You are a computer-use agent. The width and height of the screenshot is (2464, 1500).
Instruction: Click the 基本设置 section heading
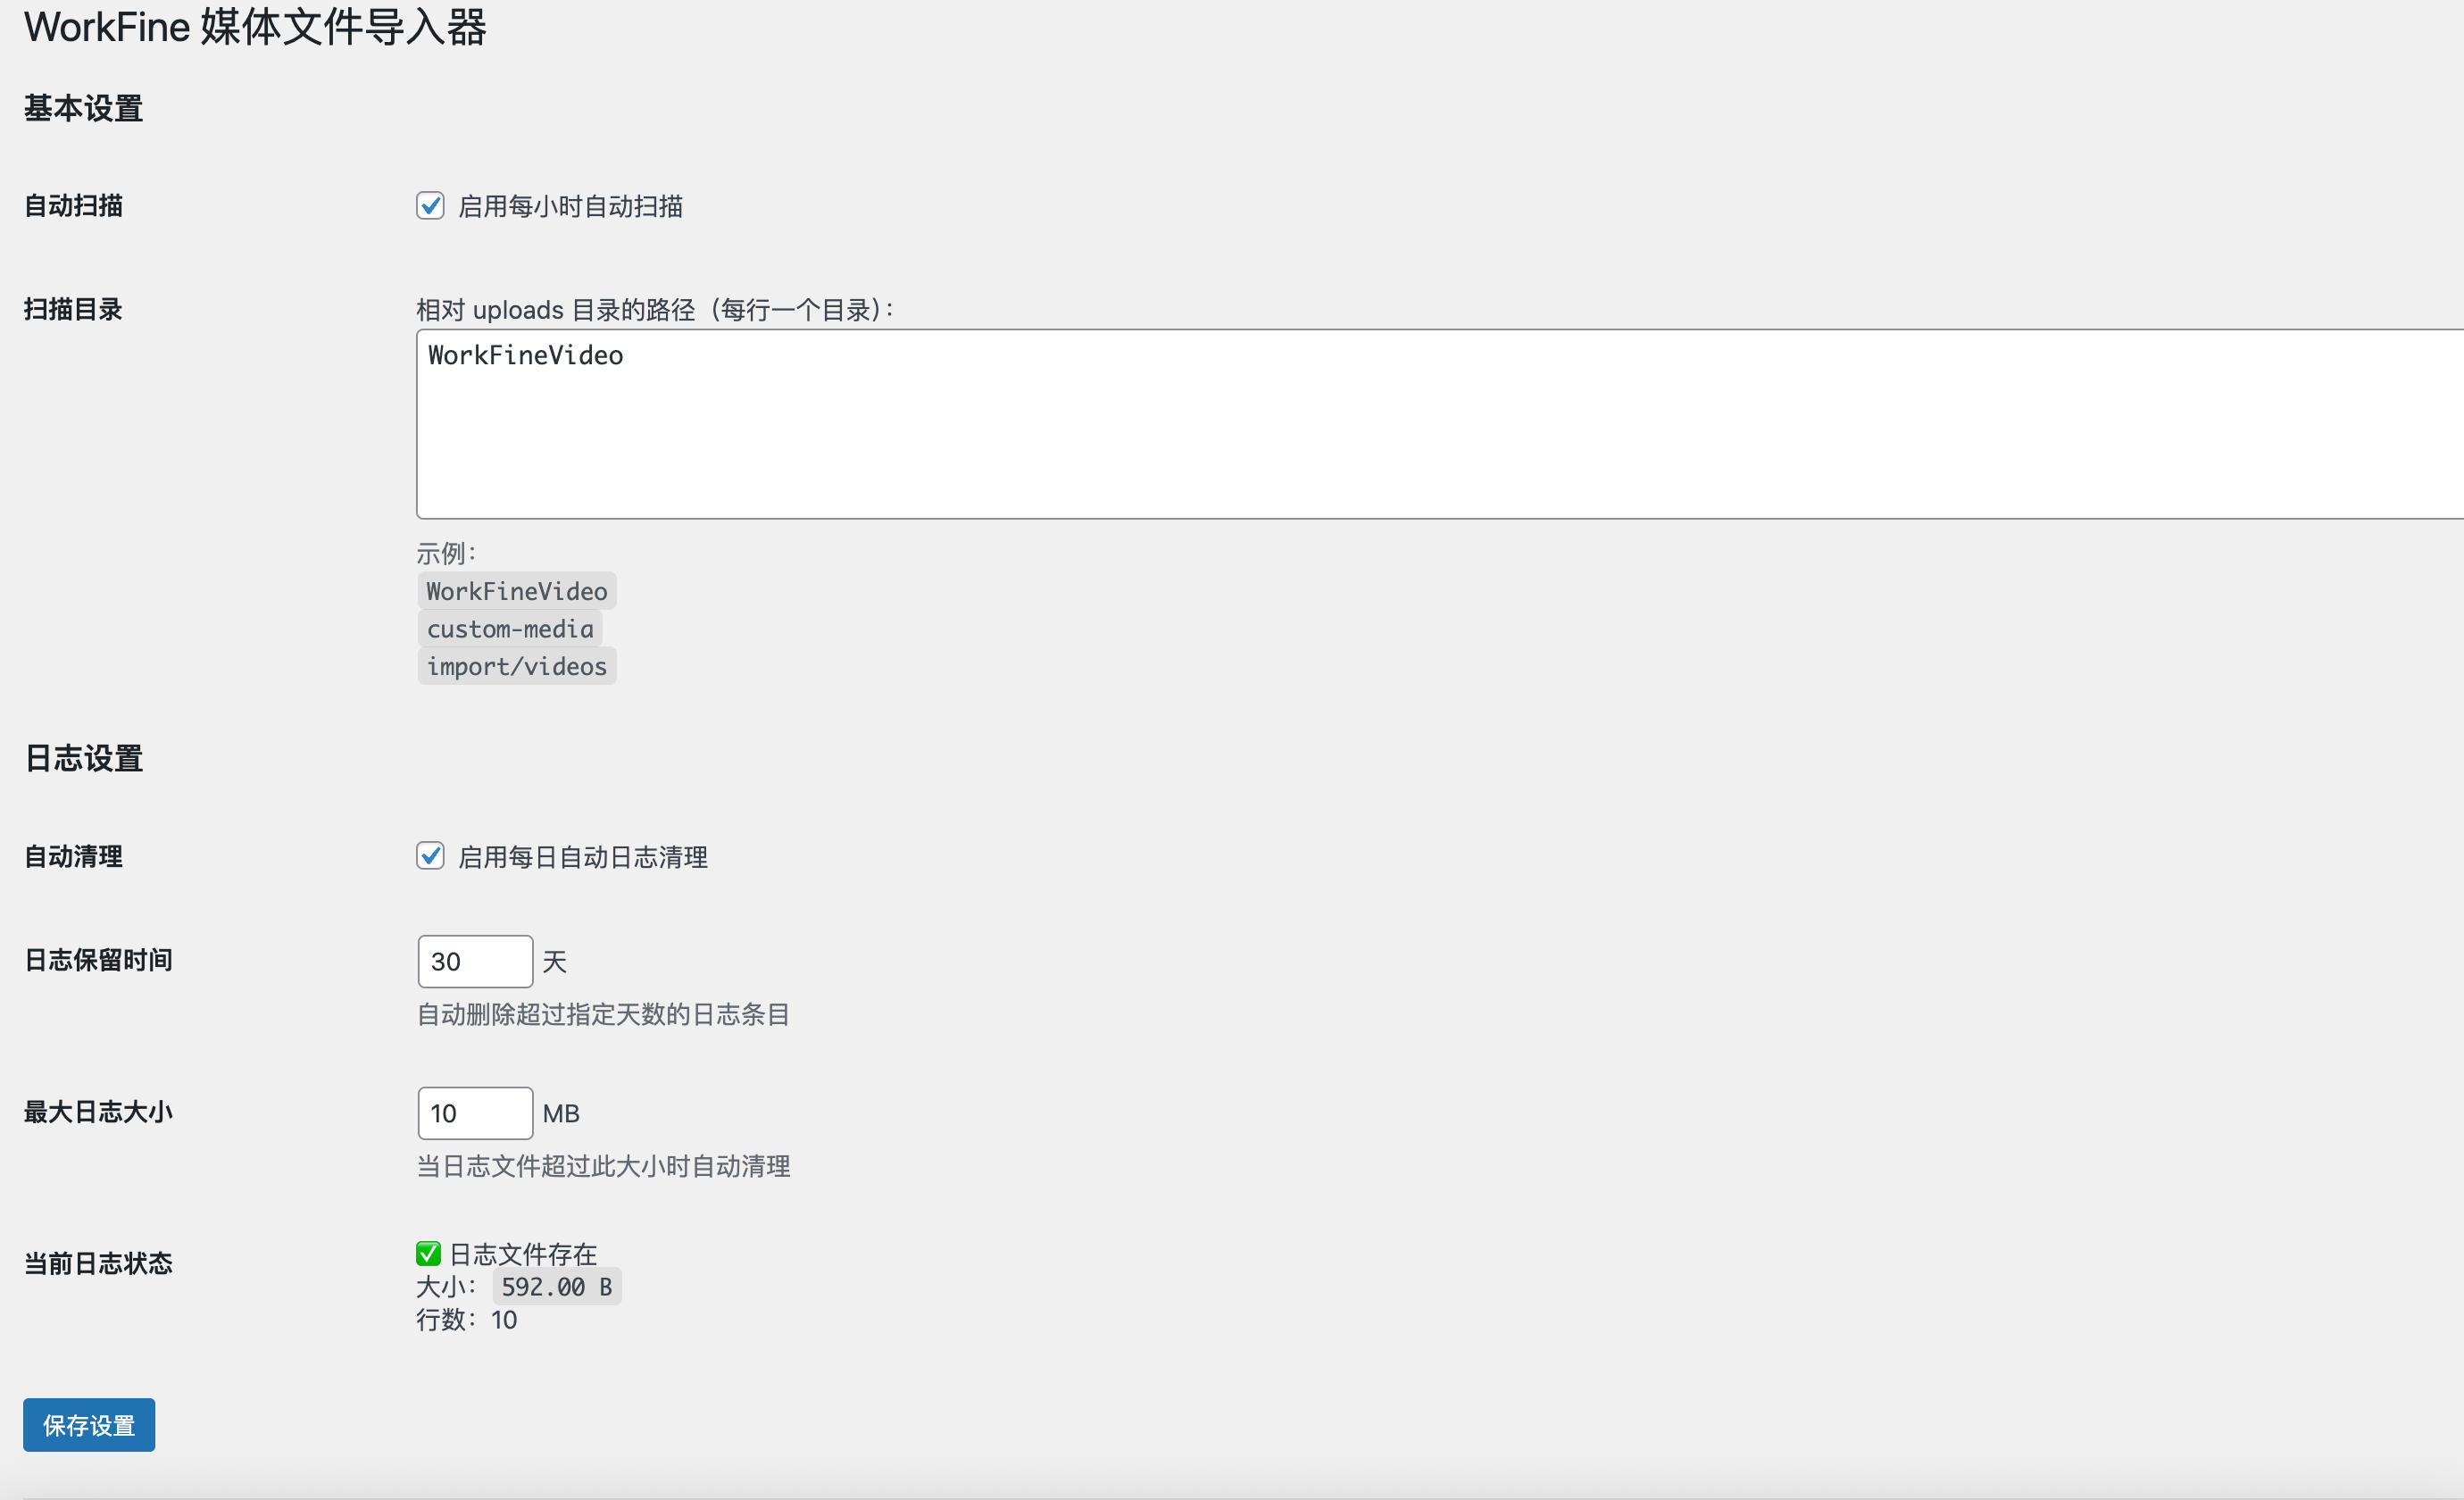[x=83, y=108]
